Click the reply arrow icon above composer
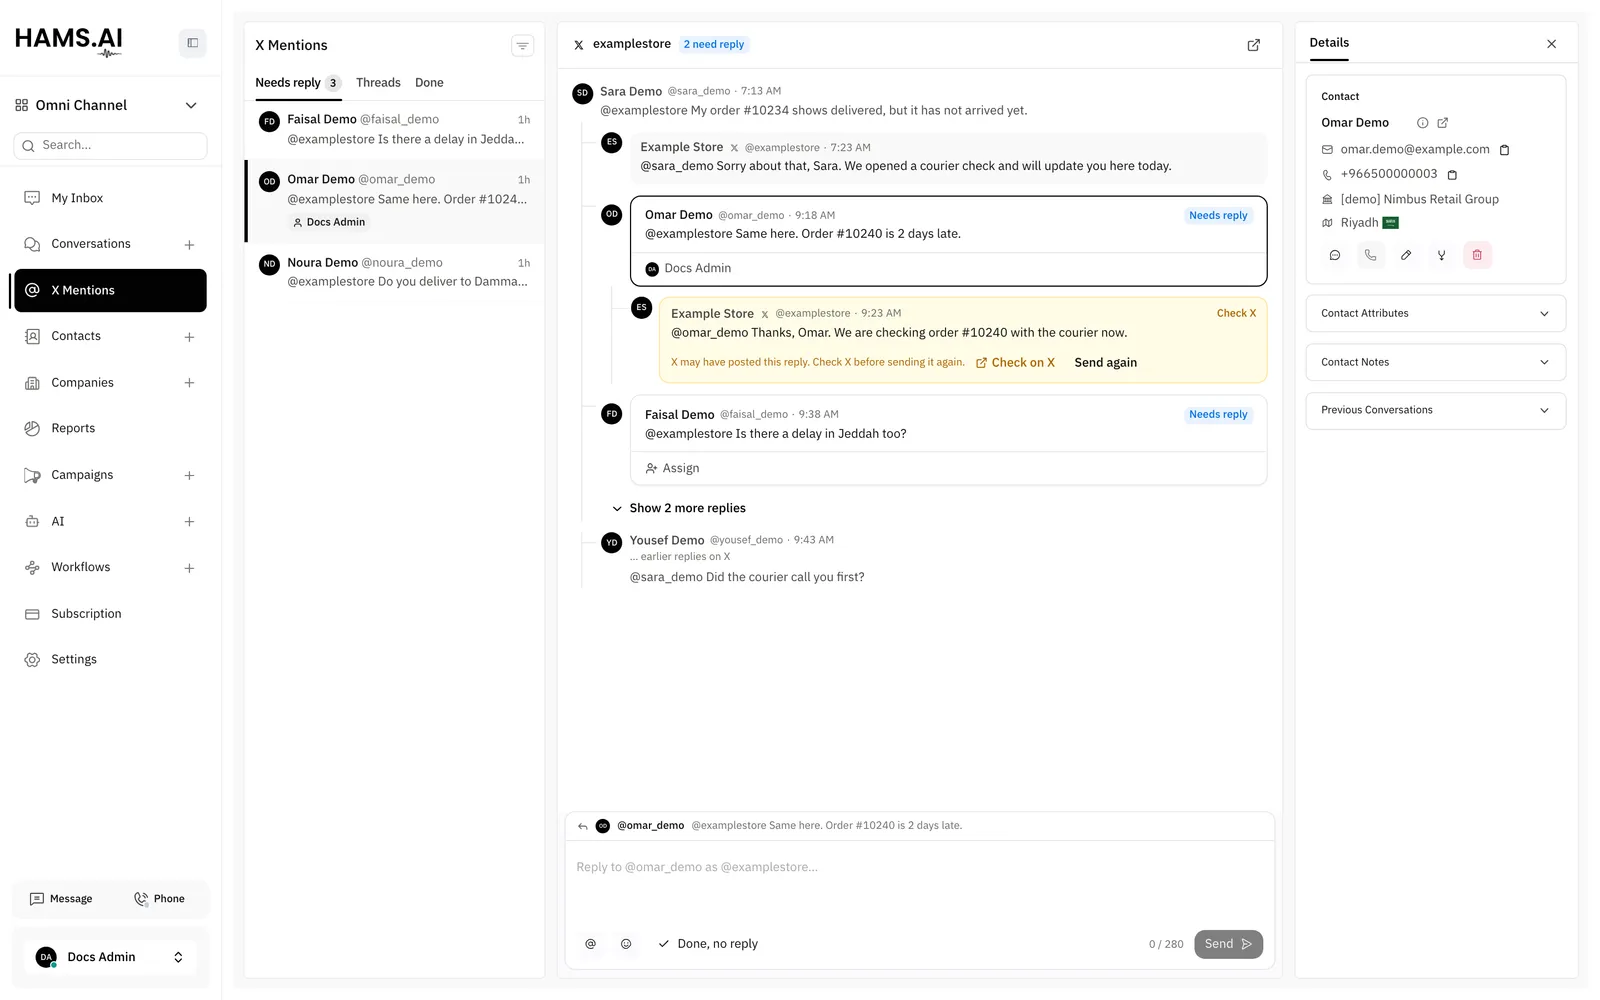The width and height of the screenshot is (1600, 1000). coord(583,826)
